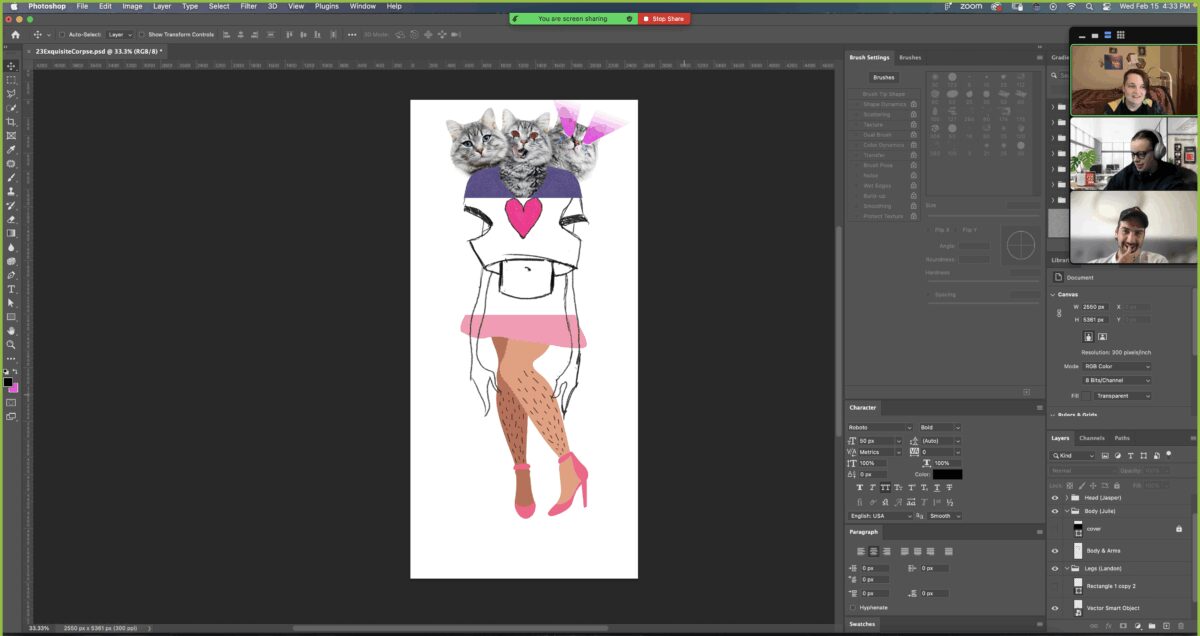1200x636 pixels.
Task: Select the Polygonal Lasso tool
Action: 11,94
